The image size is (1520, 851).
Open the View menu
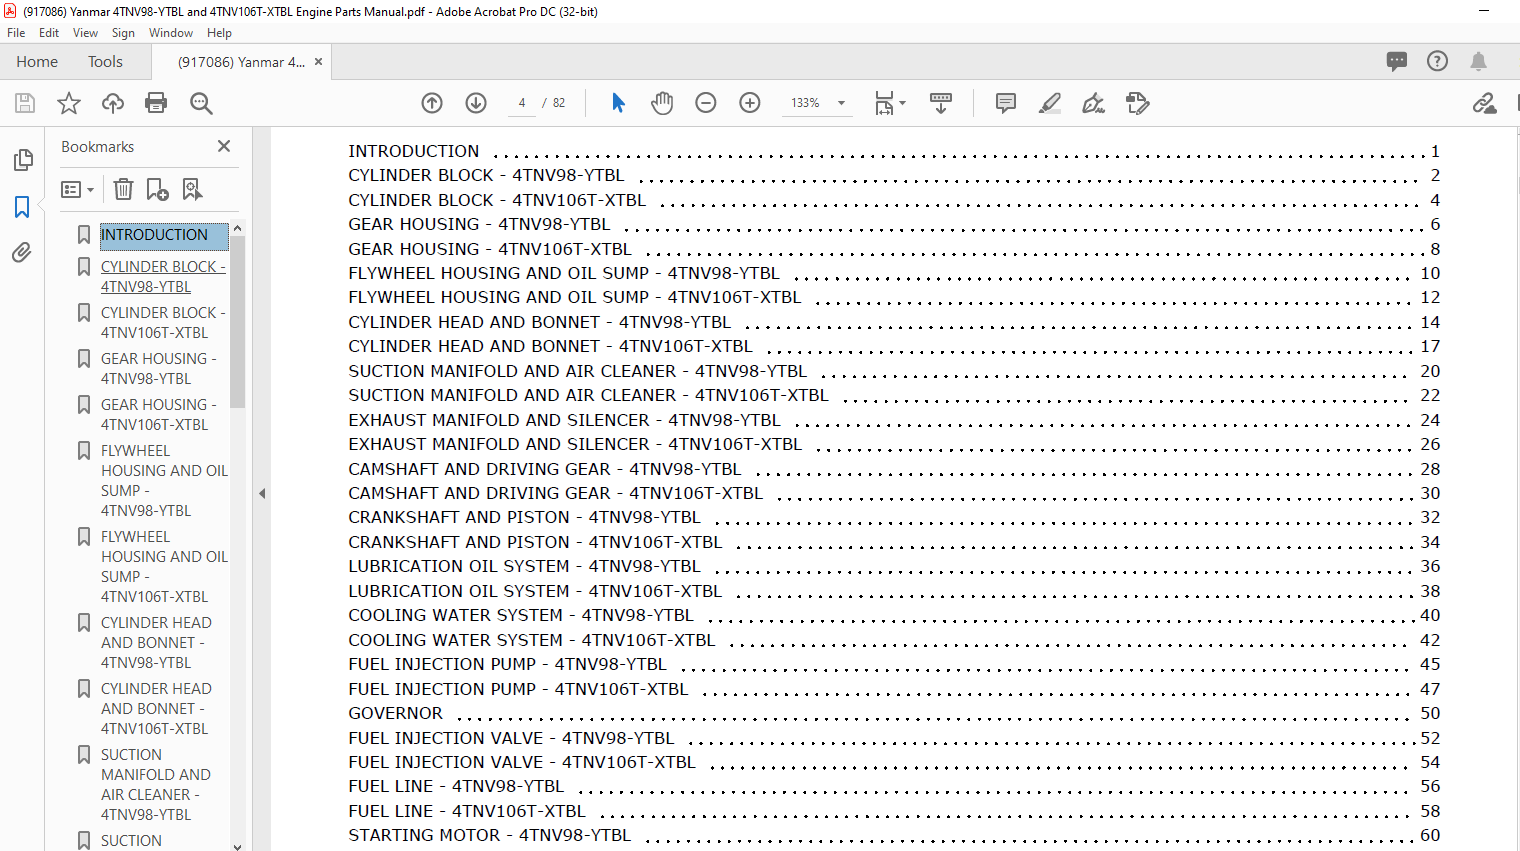[x=85, y=33]
